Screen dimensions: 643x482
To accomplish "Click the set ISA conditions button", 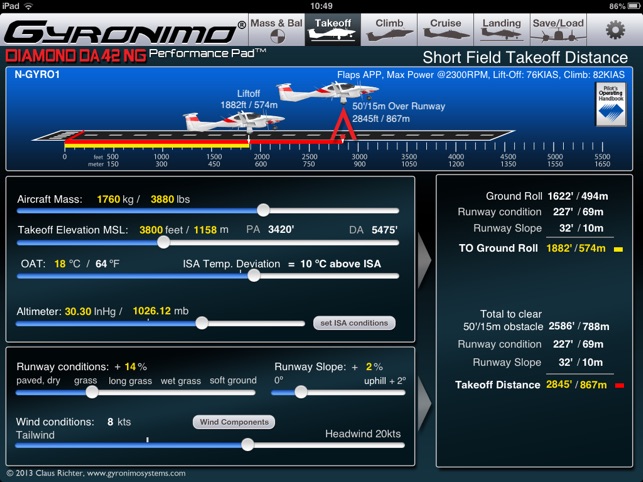I will pos(354,323).
